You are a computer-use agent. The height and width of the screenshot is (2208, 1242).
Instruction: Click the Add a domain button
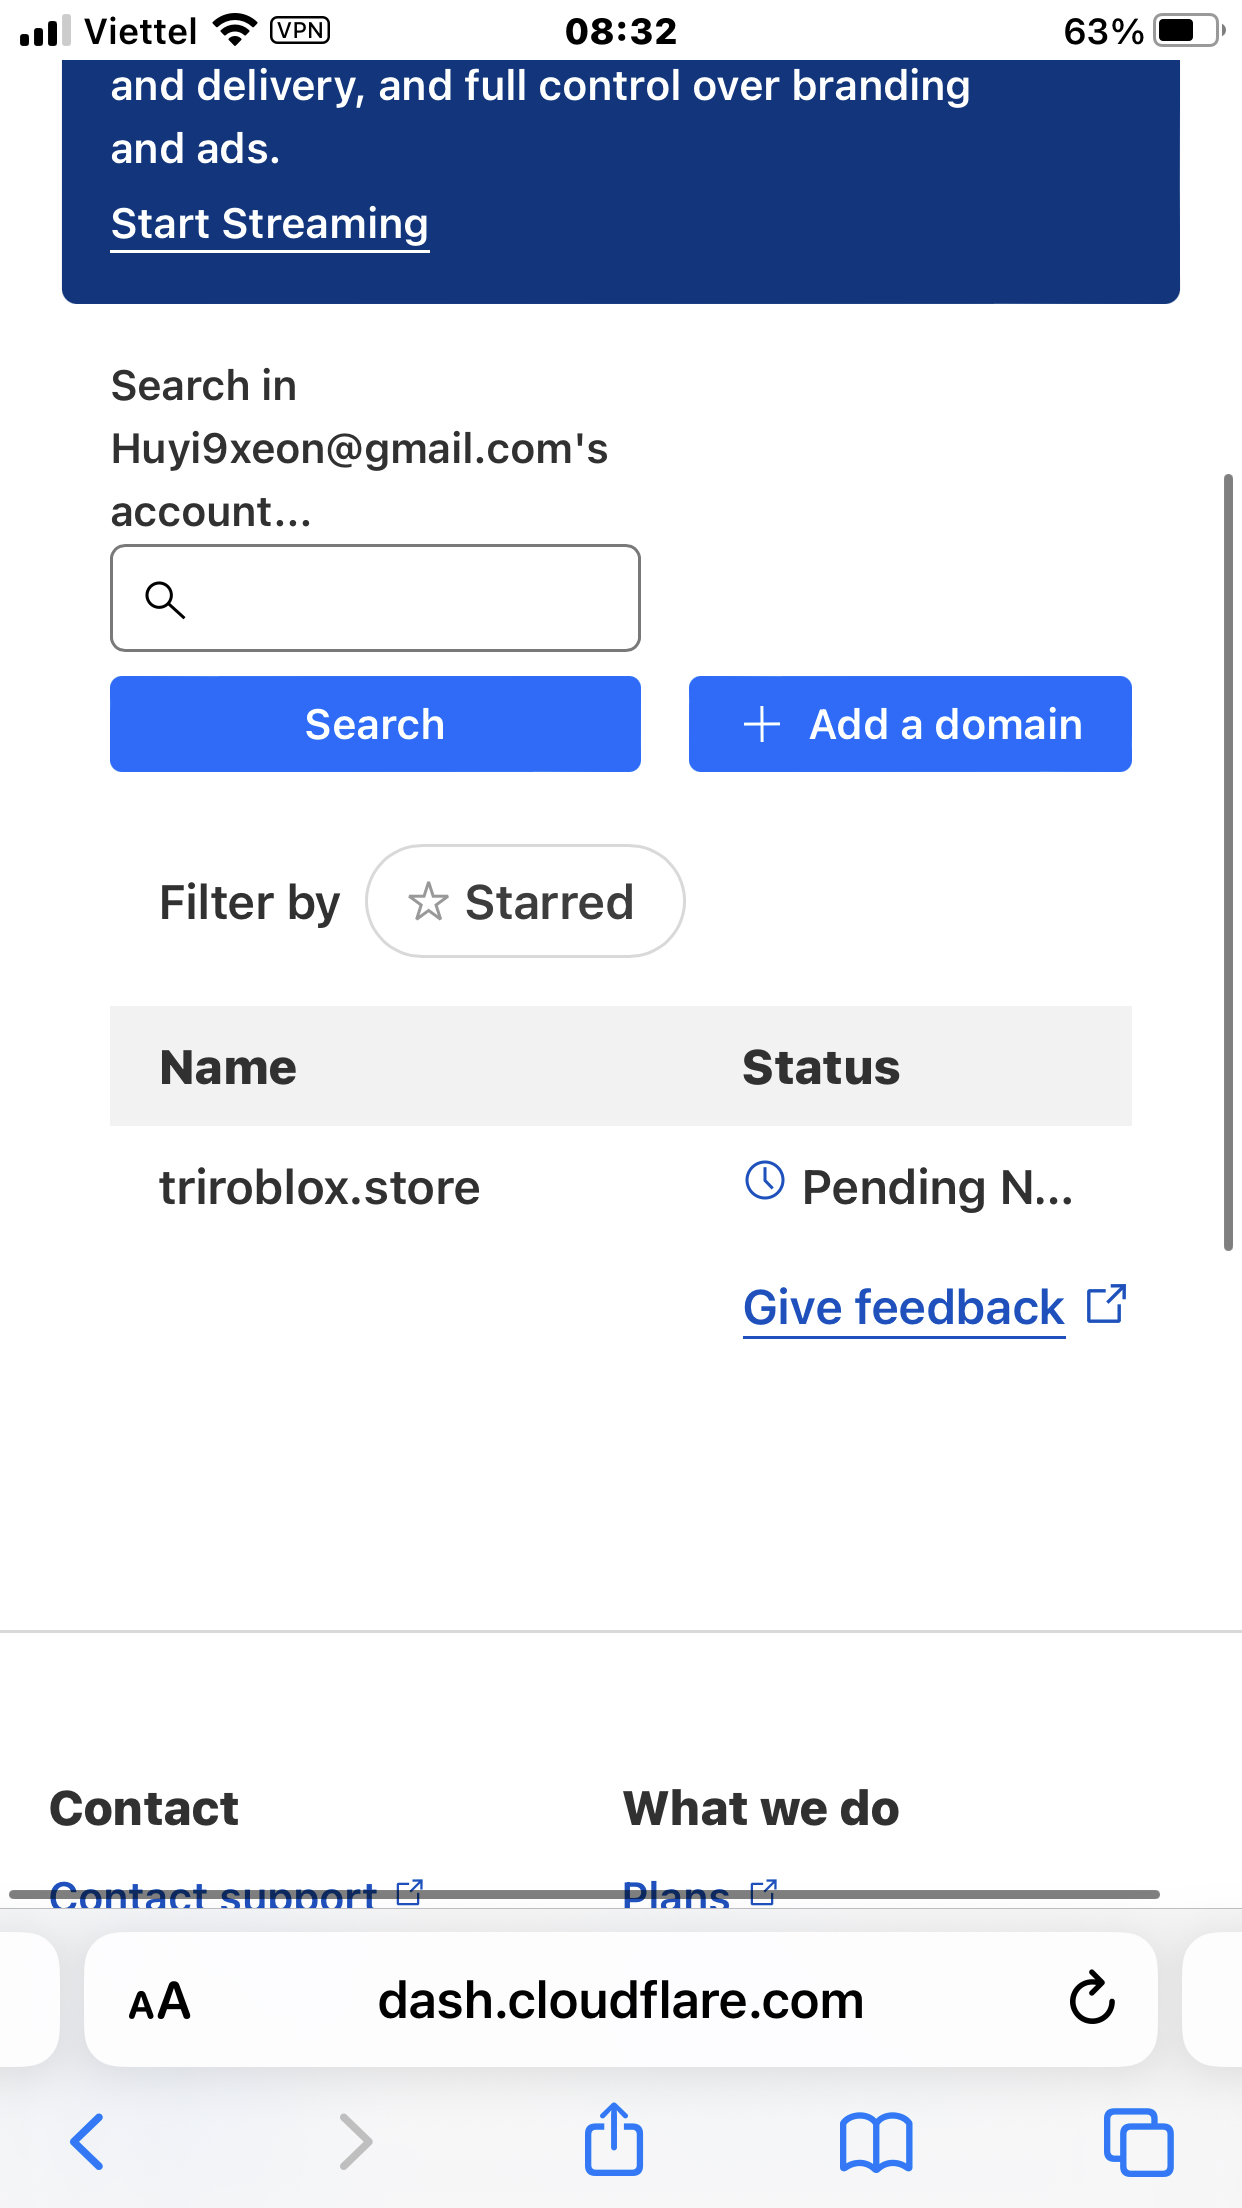click(x=910, y=724)
